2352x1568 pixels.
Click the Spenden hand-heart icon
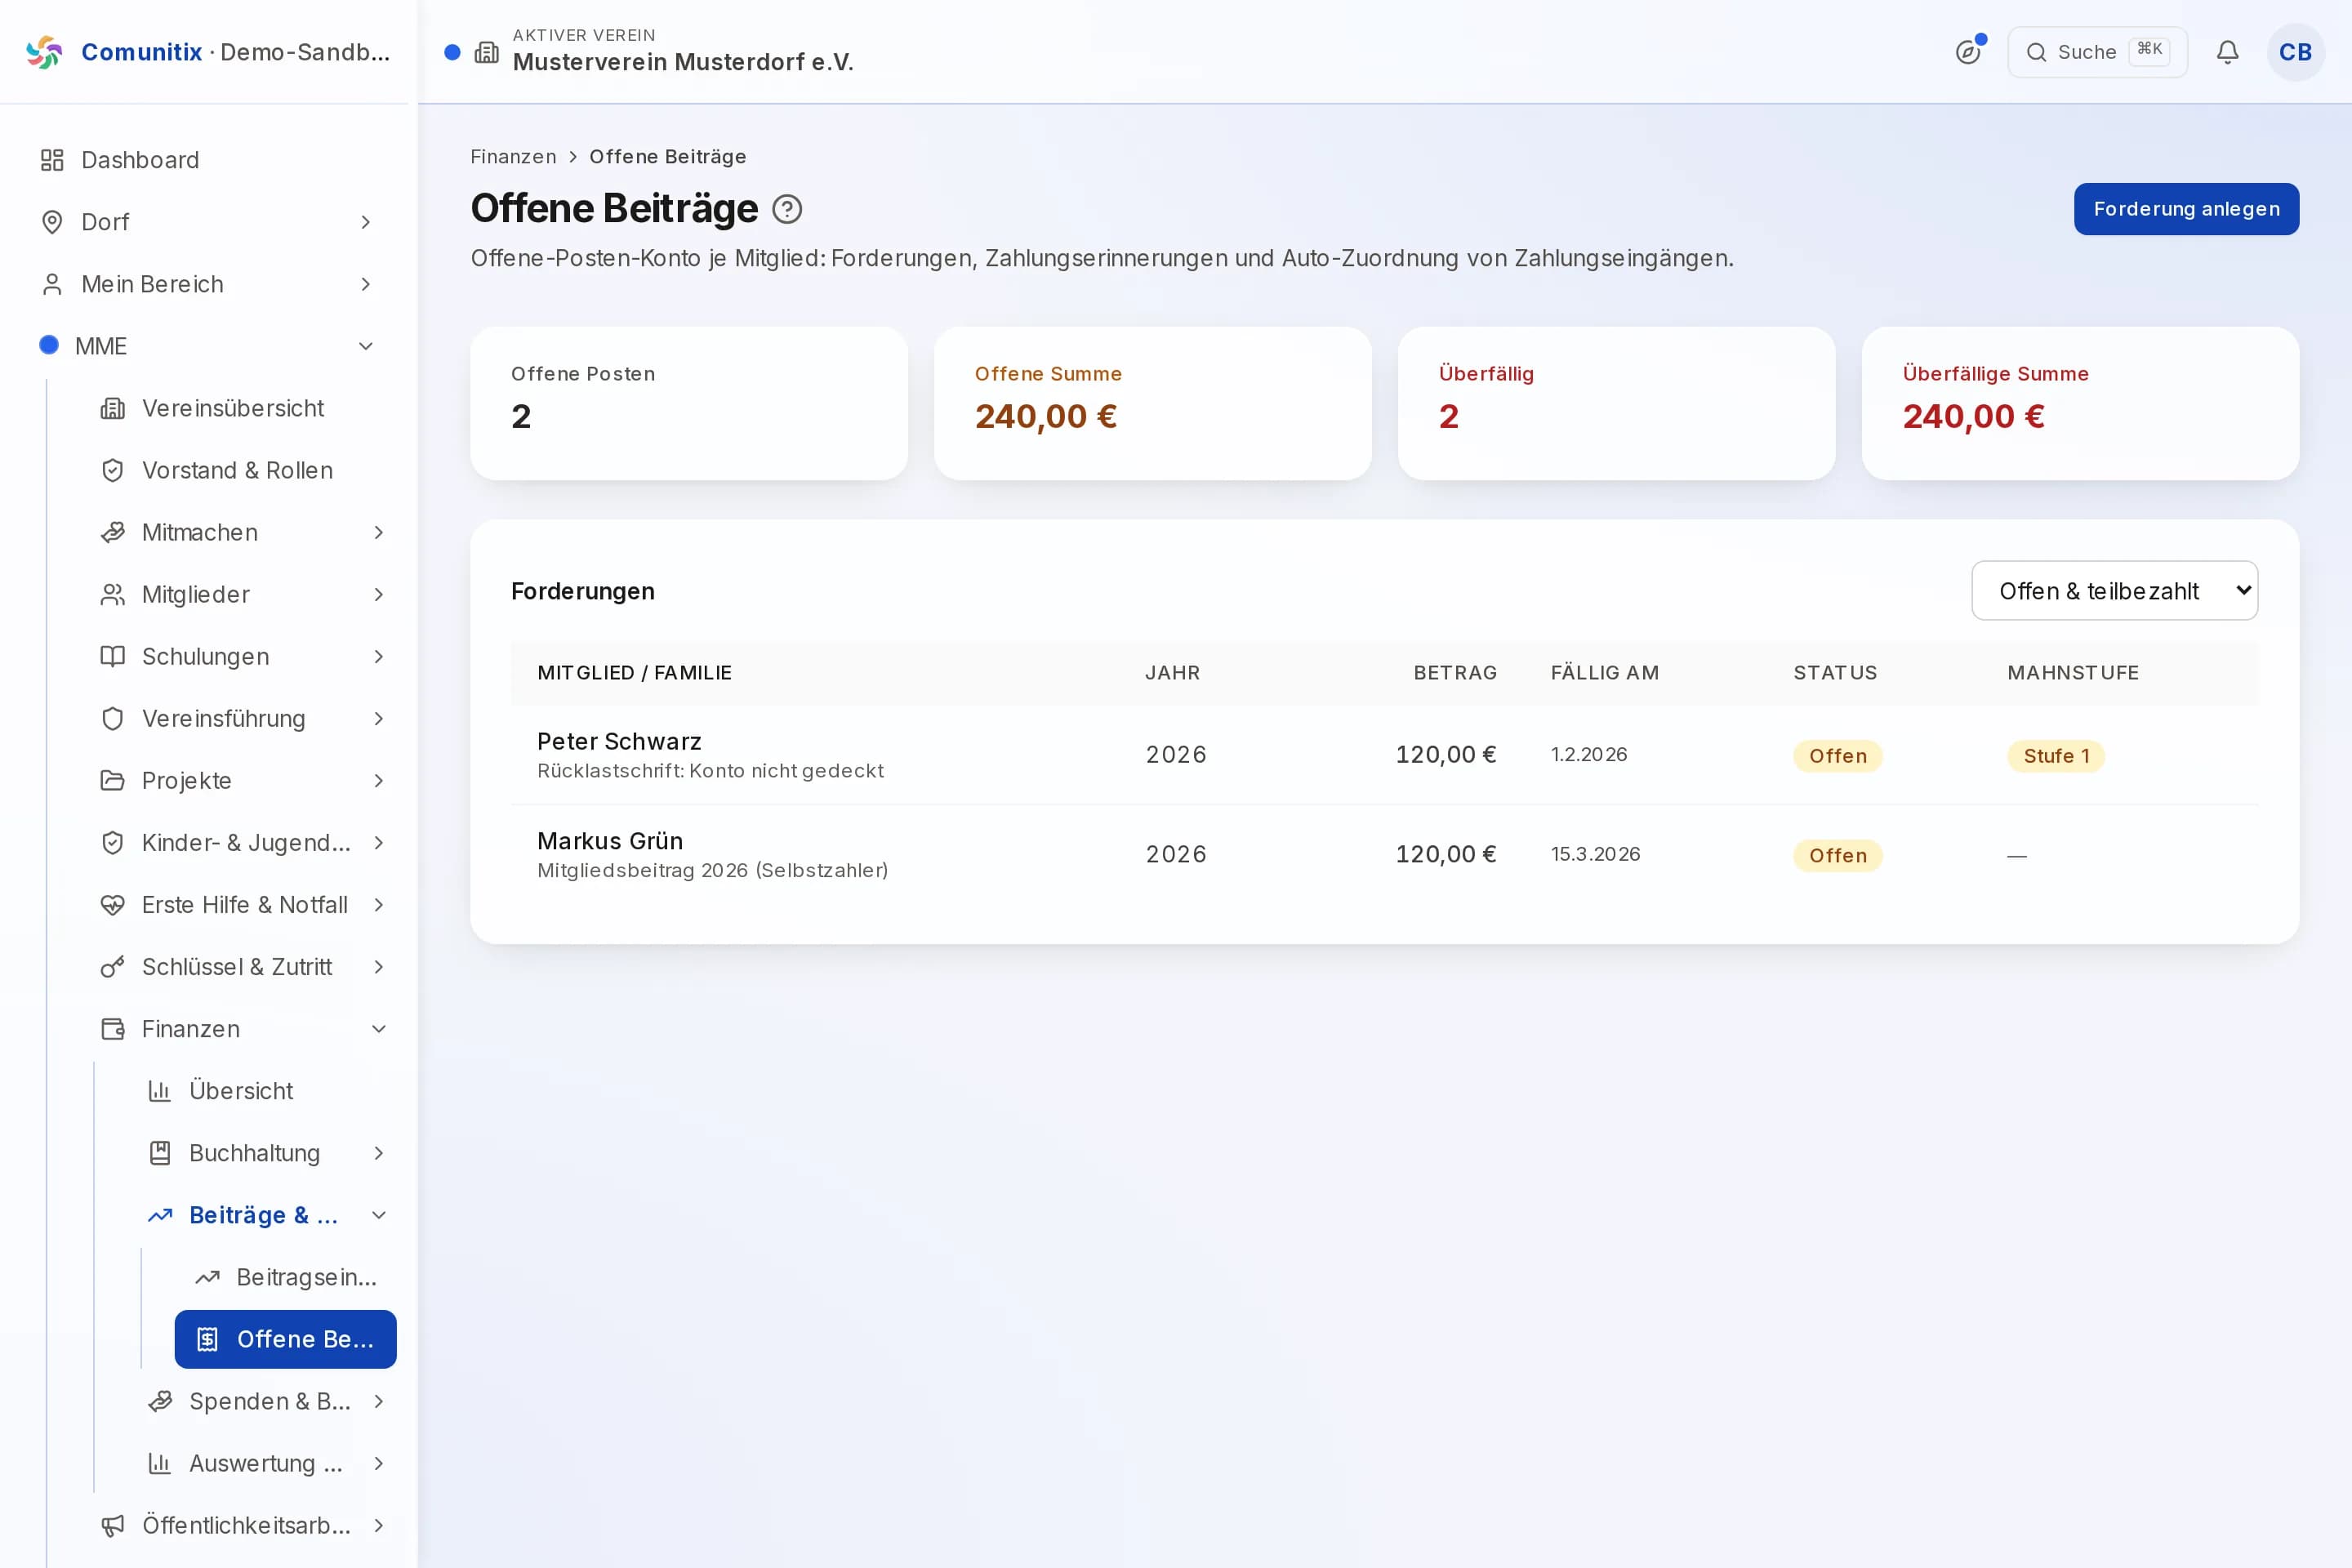[x=160, y=1401]
